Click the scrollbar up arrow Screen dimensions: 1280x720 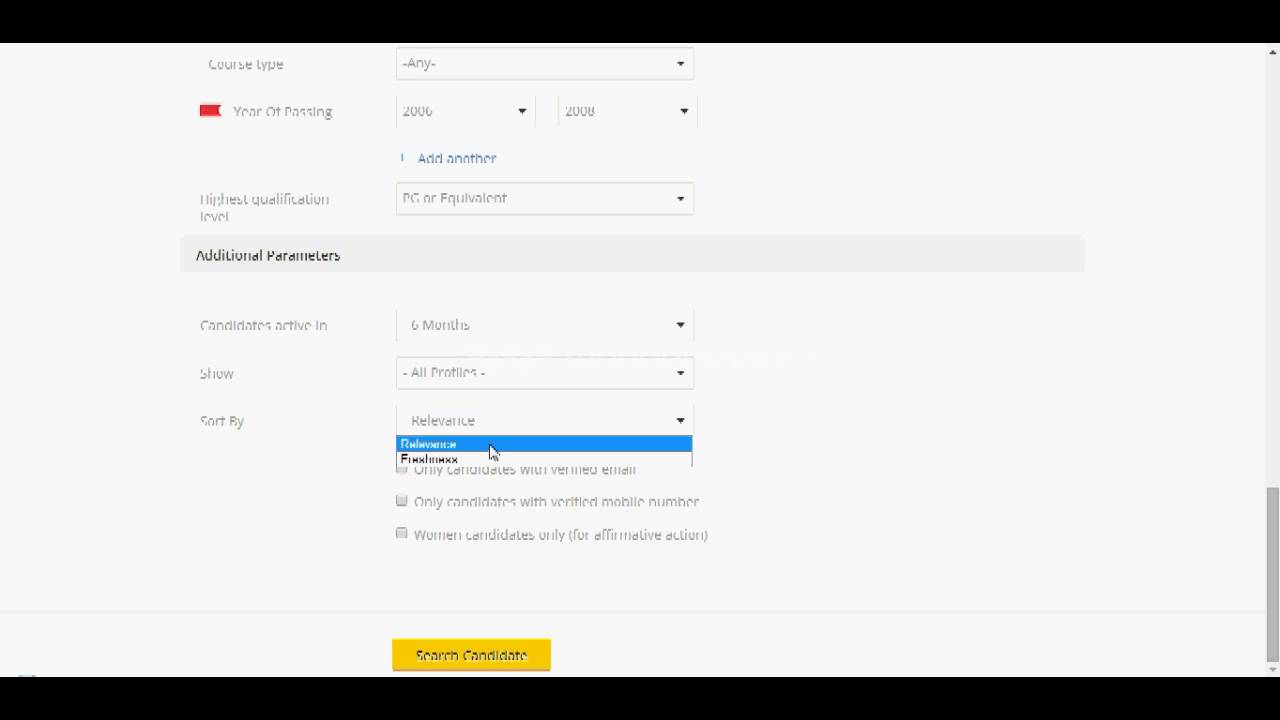click(x=1272, y=51)
